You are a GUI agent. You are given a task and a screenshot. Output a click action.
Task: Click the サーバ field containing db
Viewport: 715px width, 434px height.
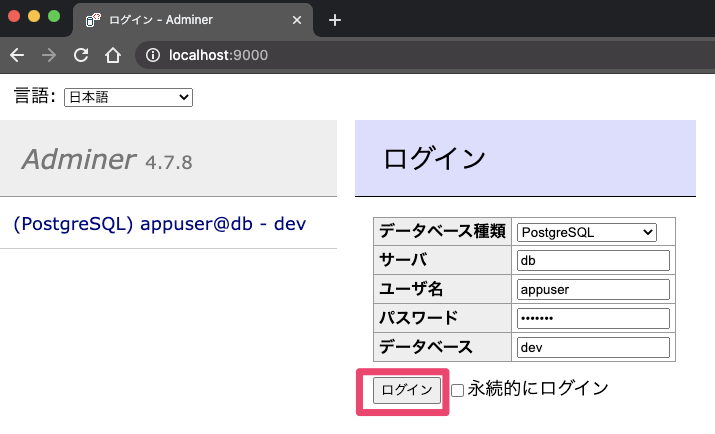point(593,261)
